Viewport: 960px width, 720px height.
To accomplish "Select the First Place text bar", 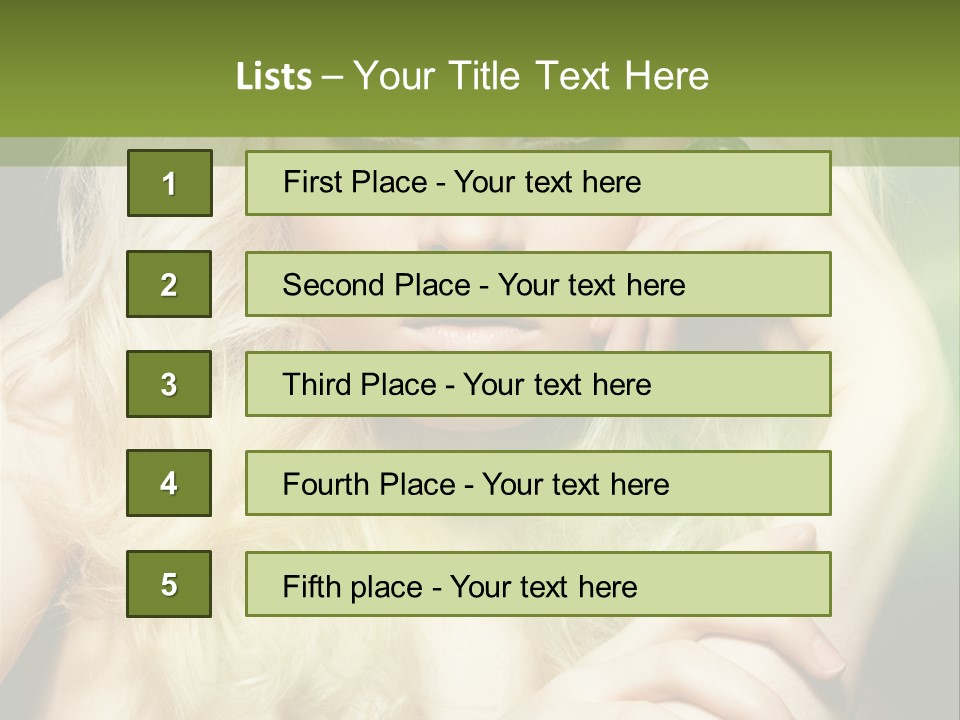I will click(538, 183).
